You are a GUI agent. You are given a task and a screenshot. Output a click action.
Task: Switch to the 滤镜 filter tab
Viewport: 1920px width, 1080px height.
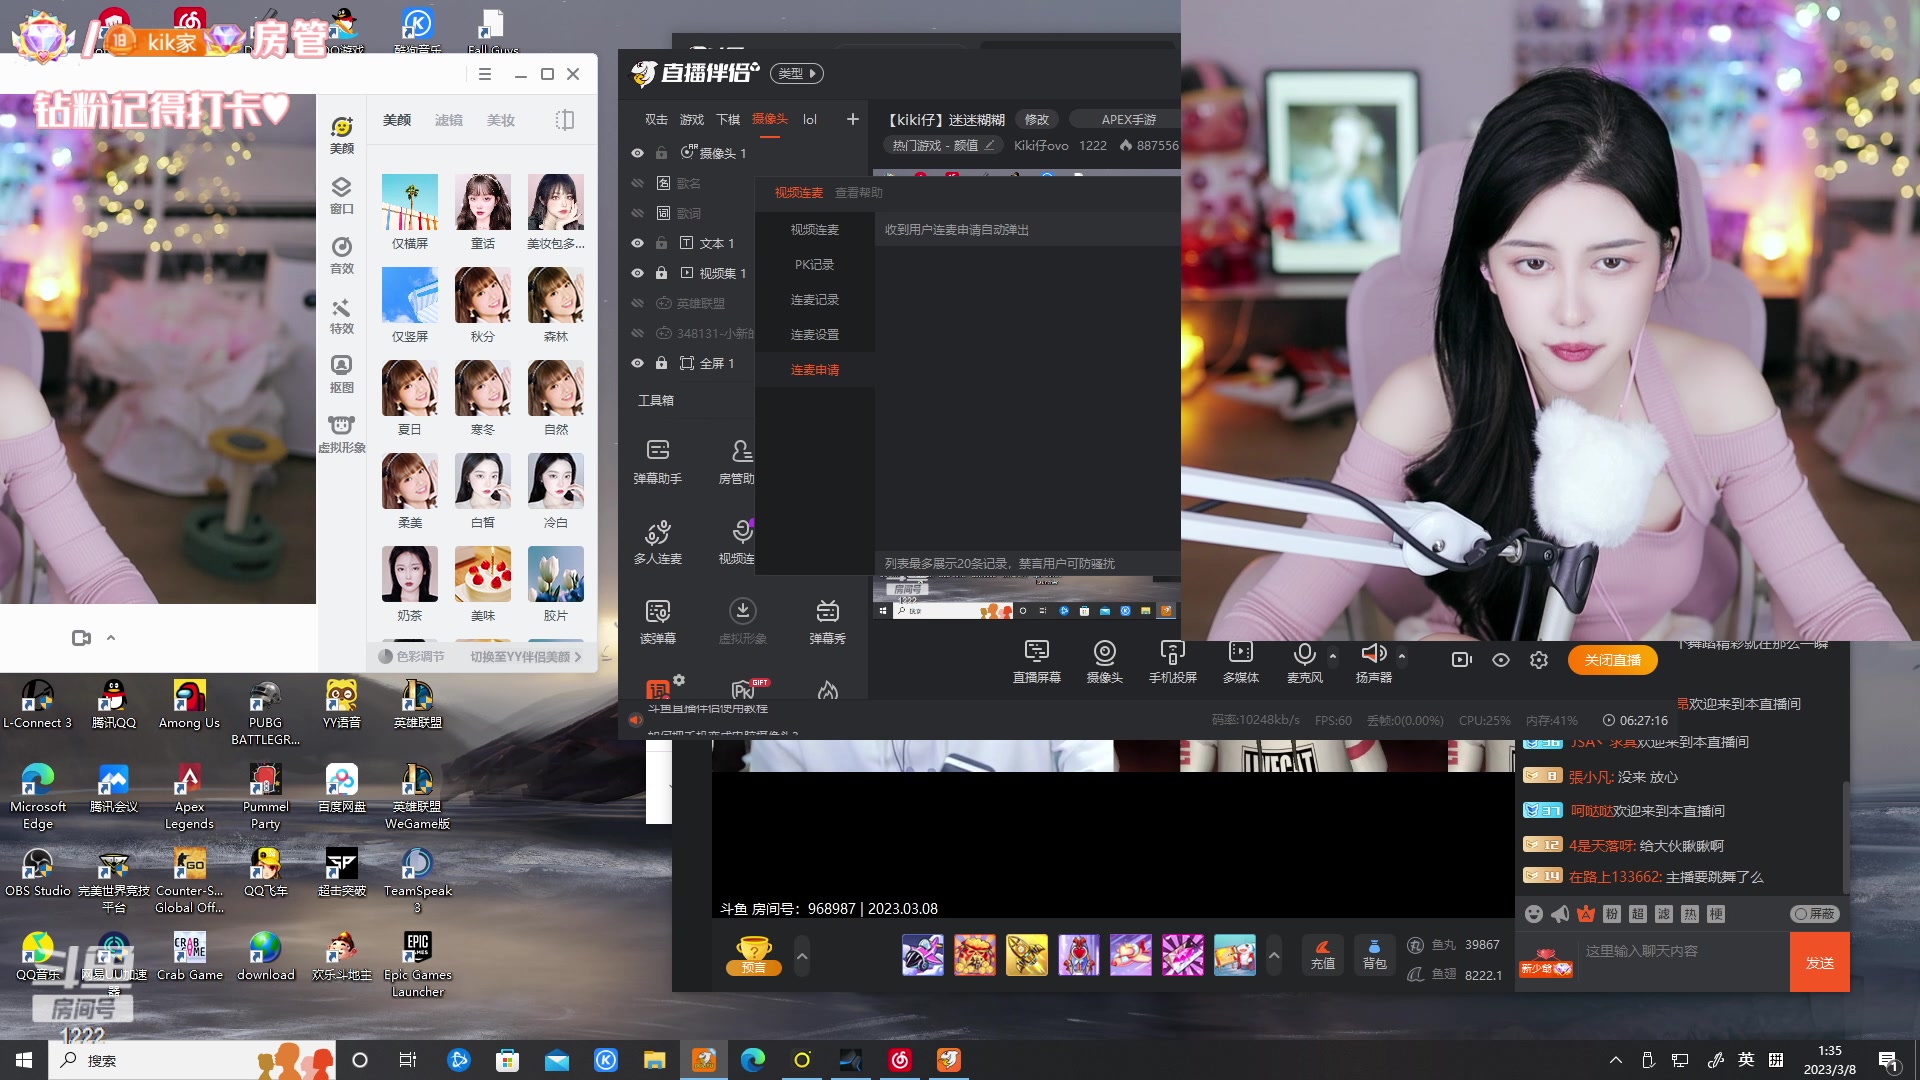(449, 120)
